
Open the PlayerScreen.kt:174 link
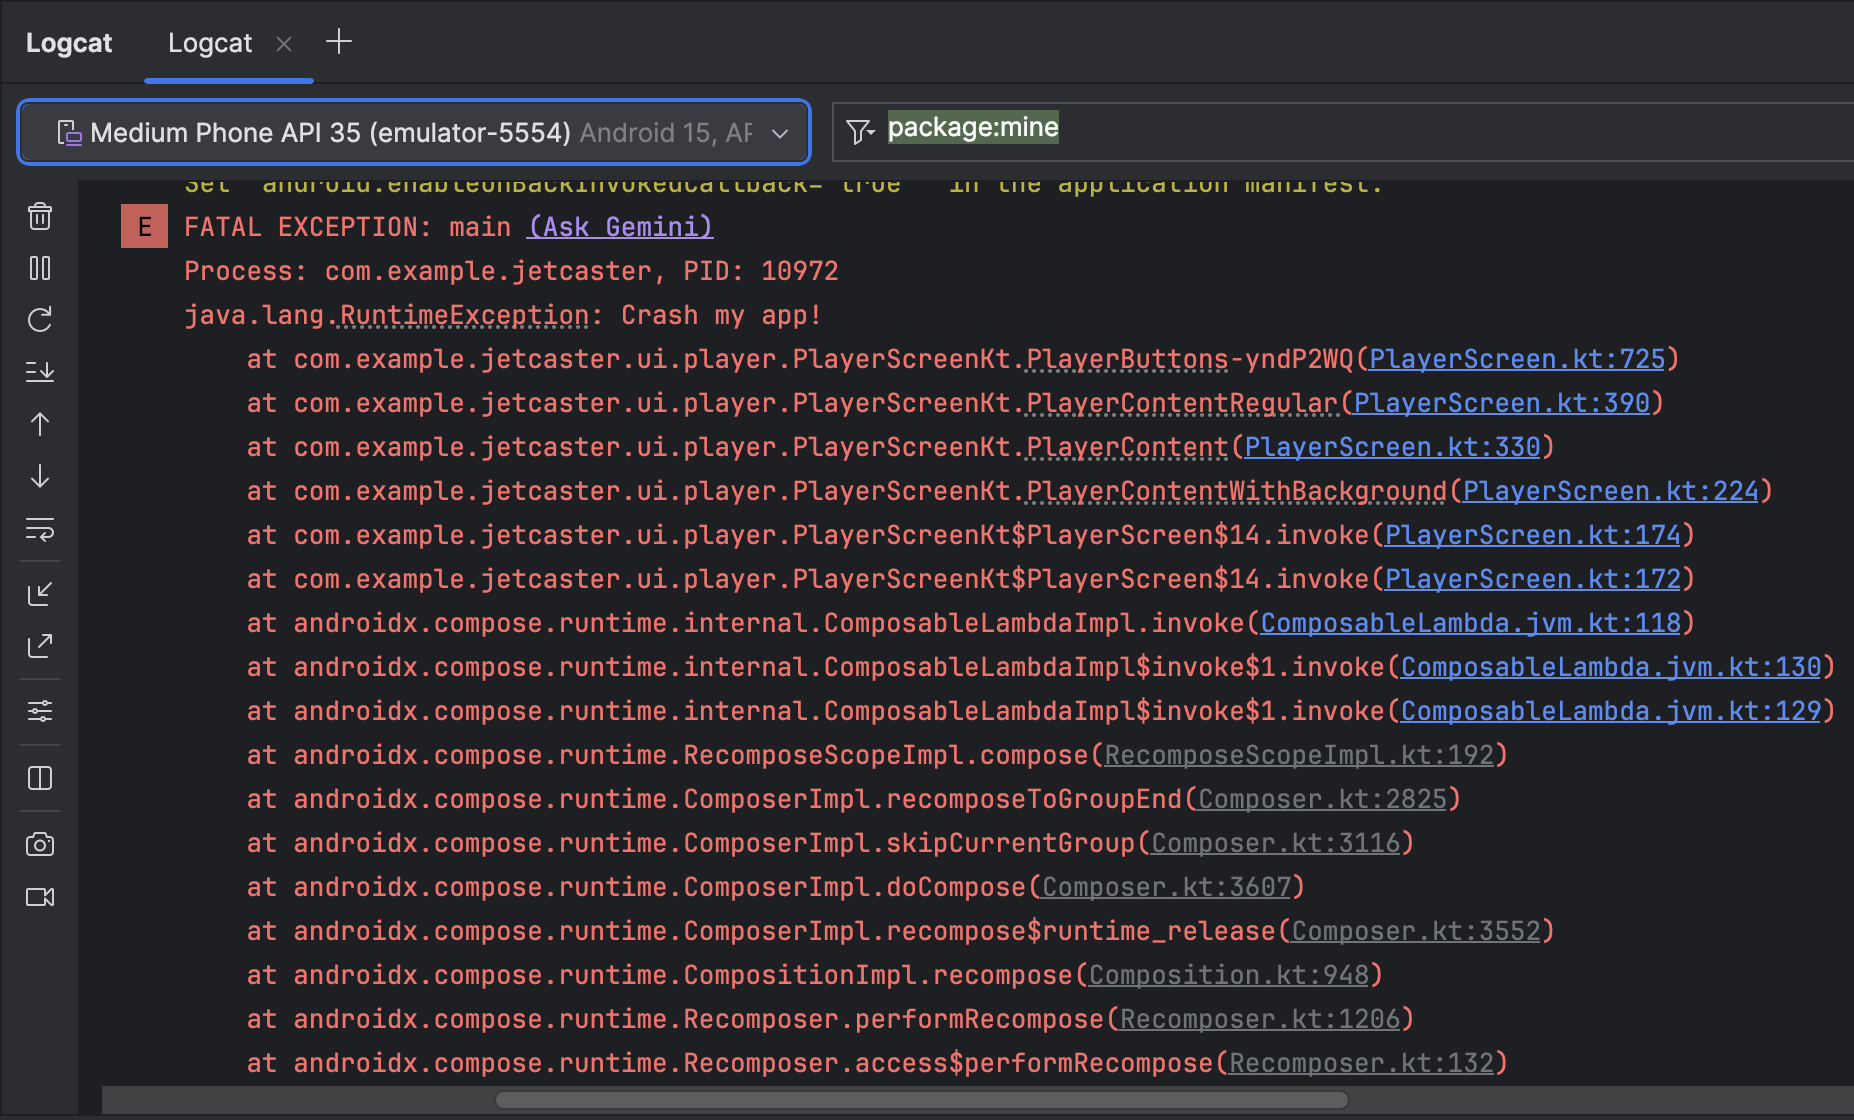[x=1533, y=535]
